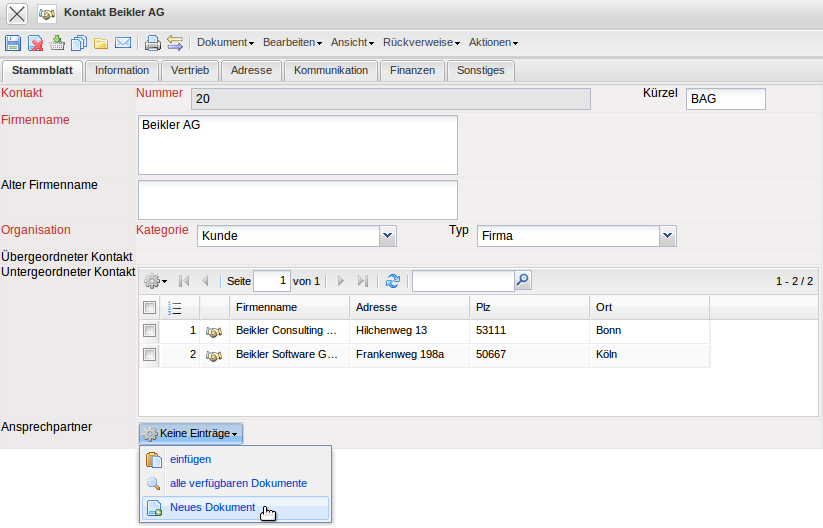Screen dimensions: 823x528
Task: Open the Bearbeiten menu
Action: click(292, 43)
